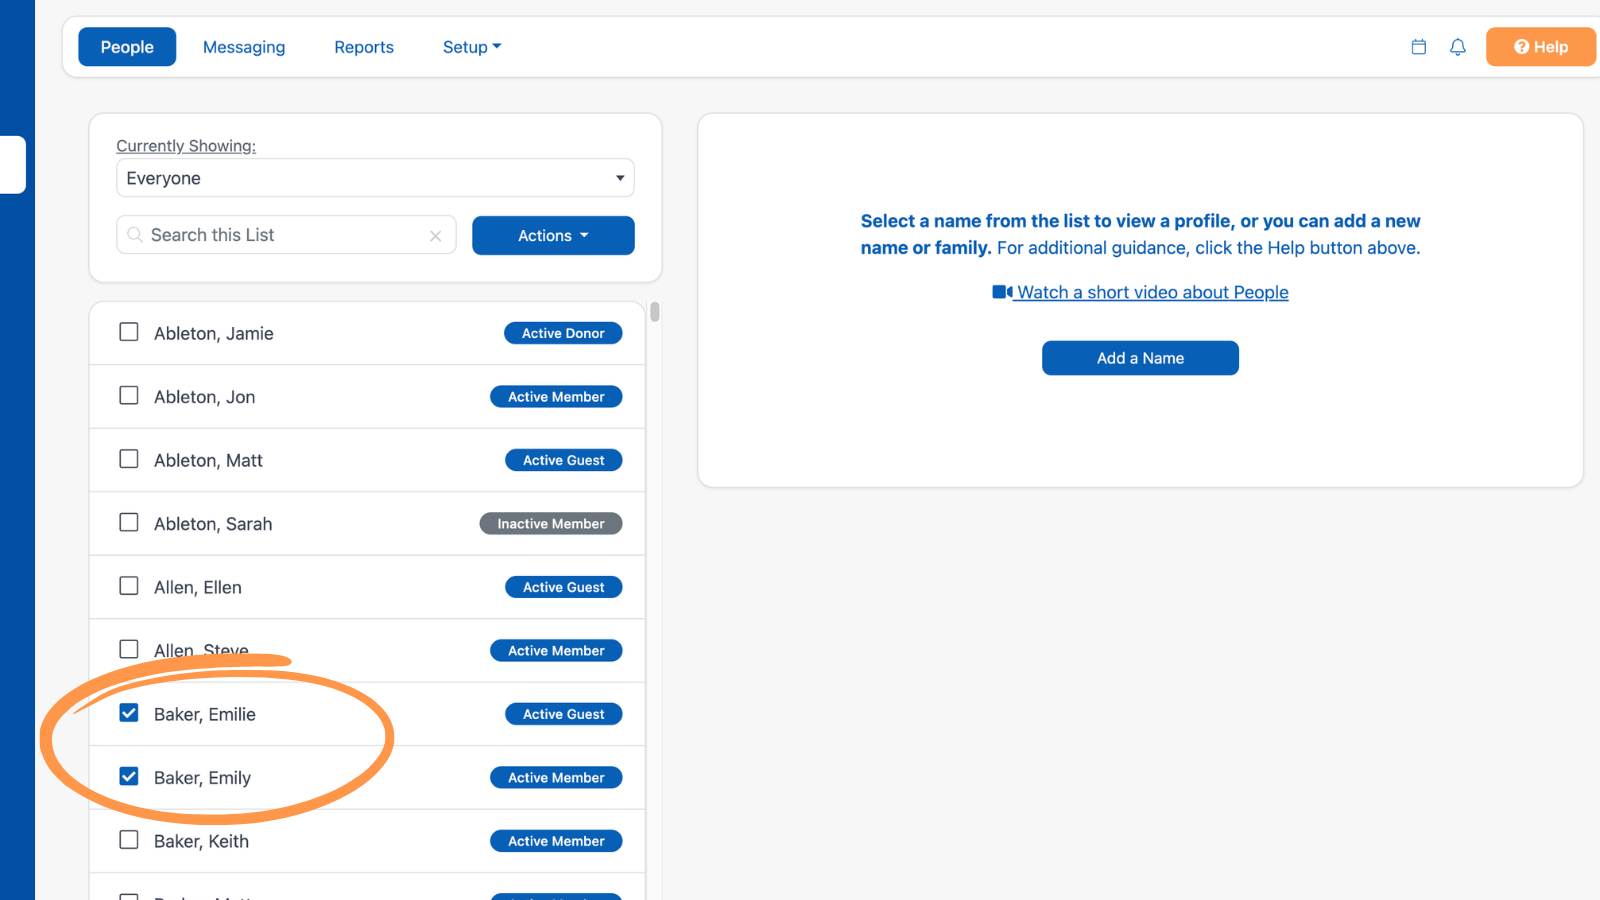The height and width of the screenshot is (900, 1600).
Task: Go to the Messaging tab
Action: 244,47
